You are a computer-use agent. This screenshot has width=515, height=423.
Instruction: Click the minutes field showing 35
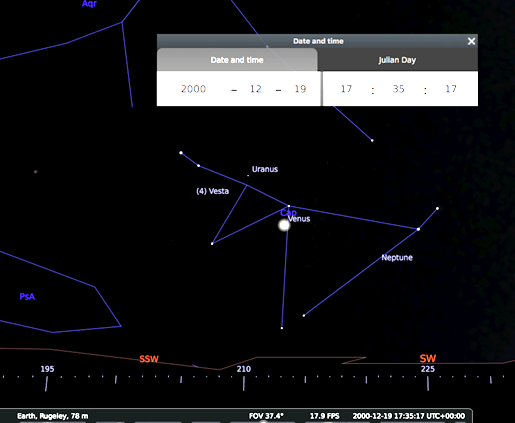tap(398, 89)
